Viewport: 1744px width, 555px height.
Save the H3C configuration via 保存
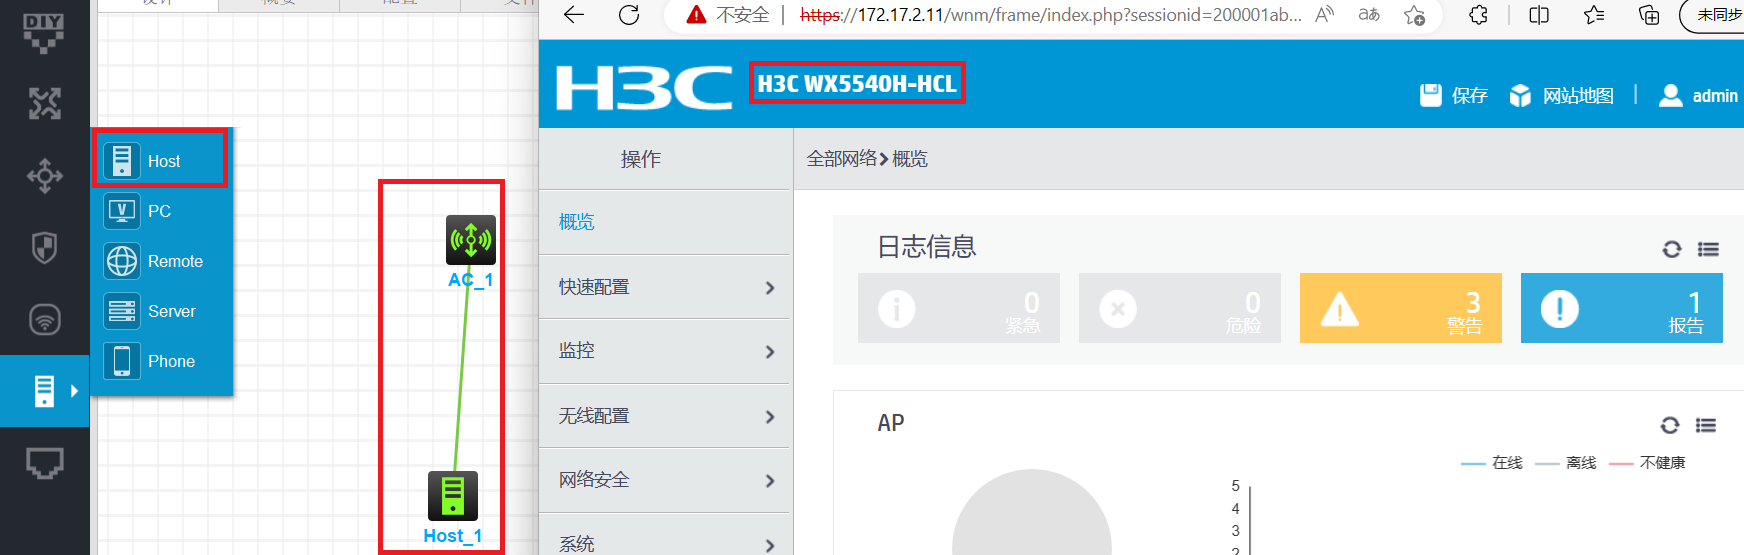point(1454,95)
